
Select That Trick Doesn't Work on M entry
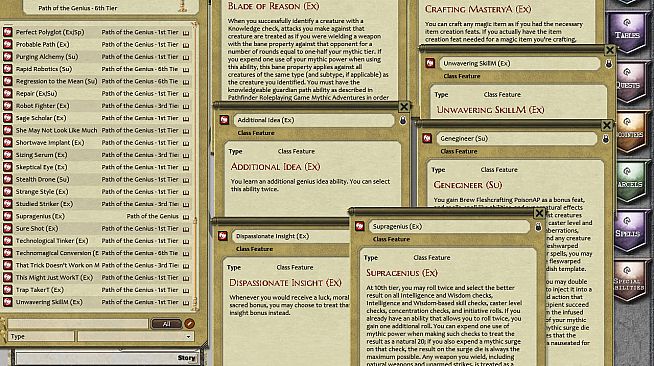click(58, 265)
